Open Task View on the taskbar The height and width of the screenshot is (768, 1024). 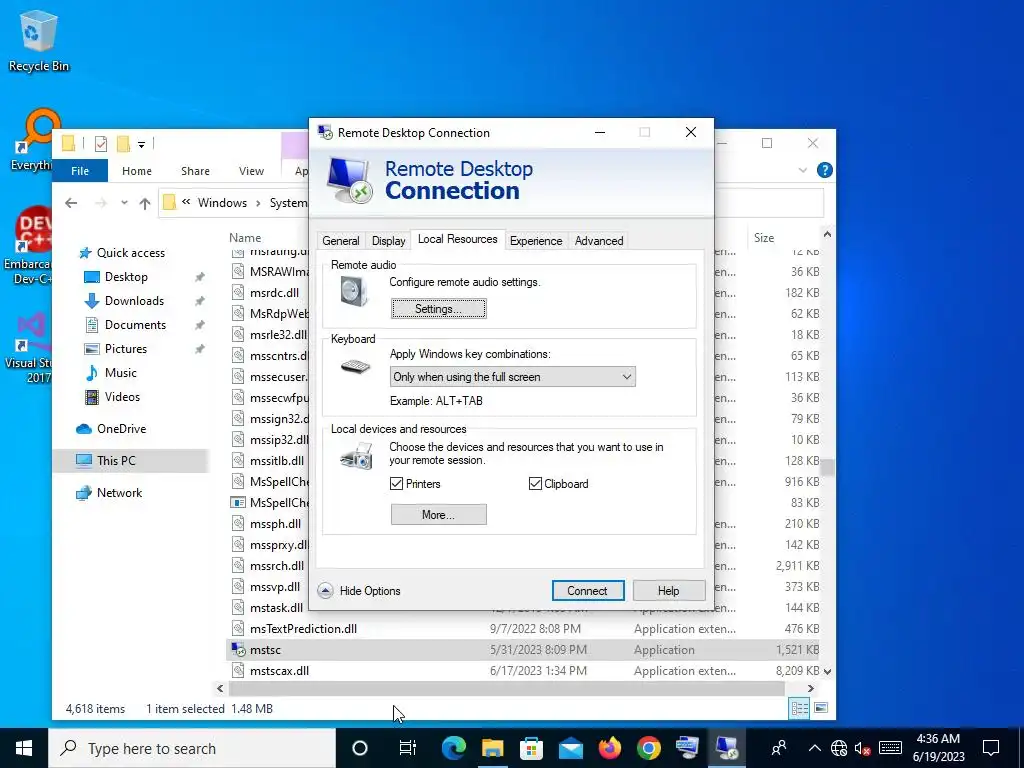point(408,748)
